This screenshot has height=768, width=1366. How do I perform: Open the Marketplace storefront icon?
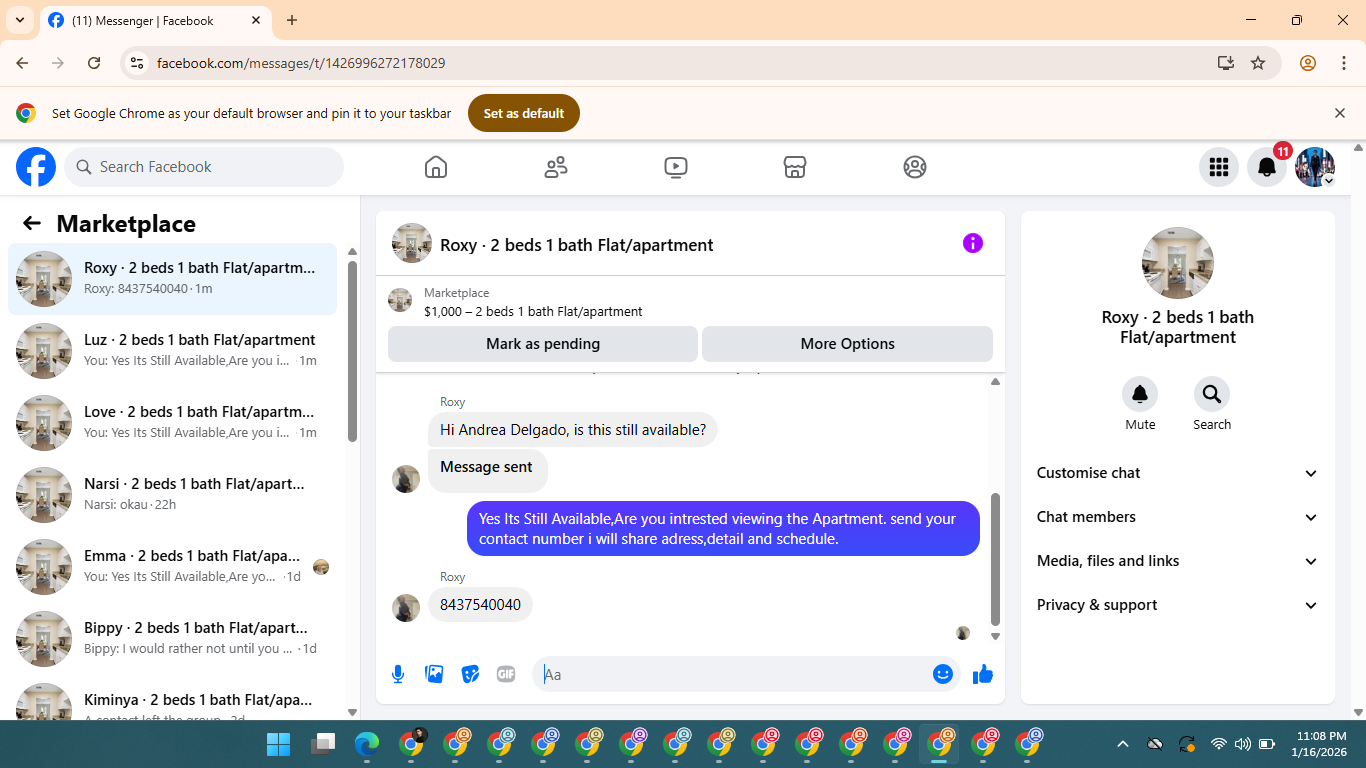(795, 167)
